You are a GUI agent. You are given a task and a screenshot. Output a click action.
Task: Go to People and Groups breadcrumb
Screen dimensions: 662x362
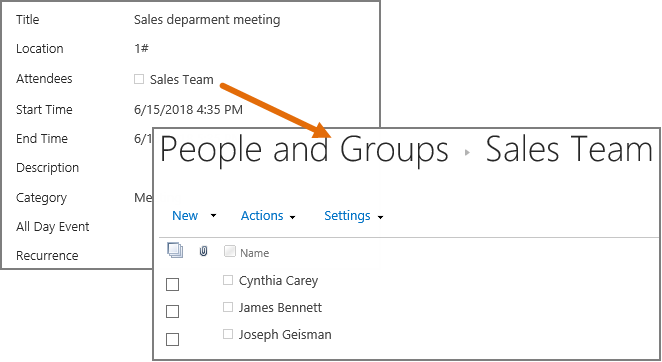pyautogui.click(x=304, y=150)
